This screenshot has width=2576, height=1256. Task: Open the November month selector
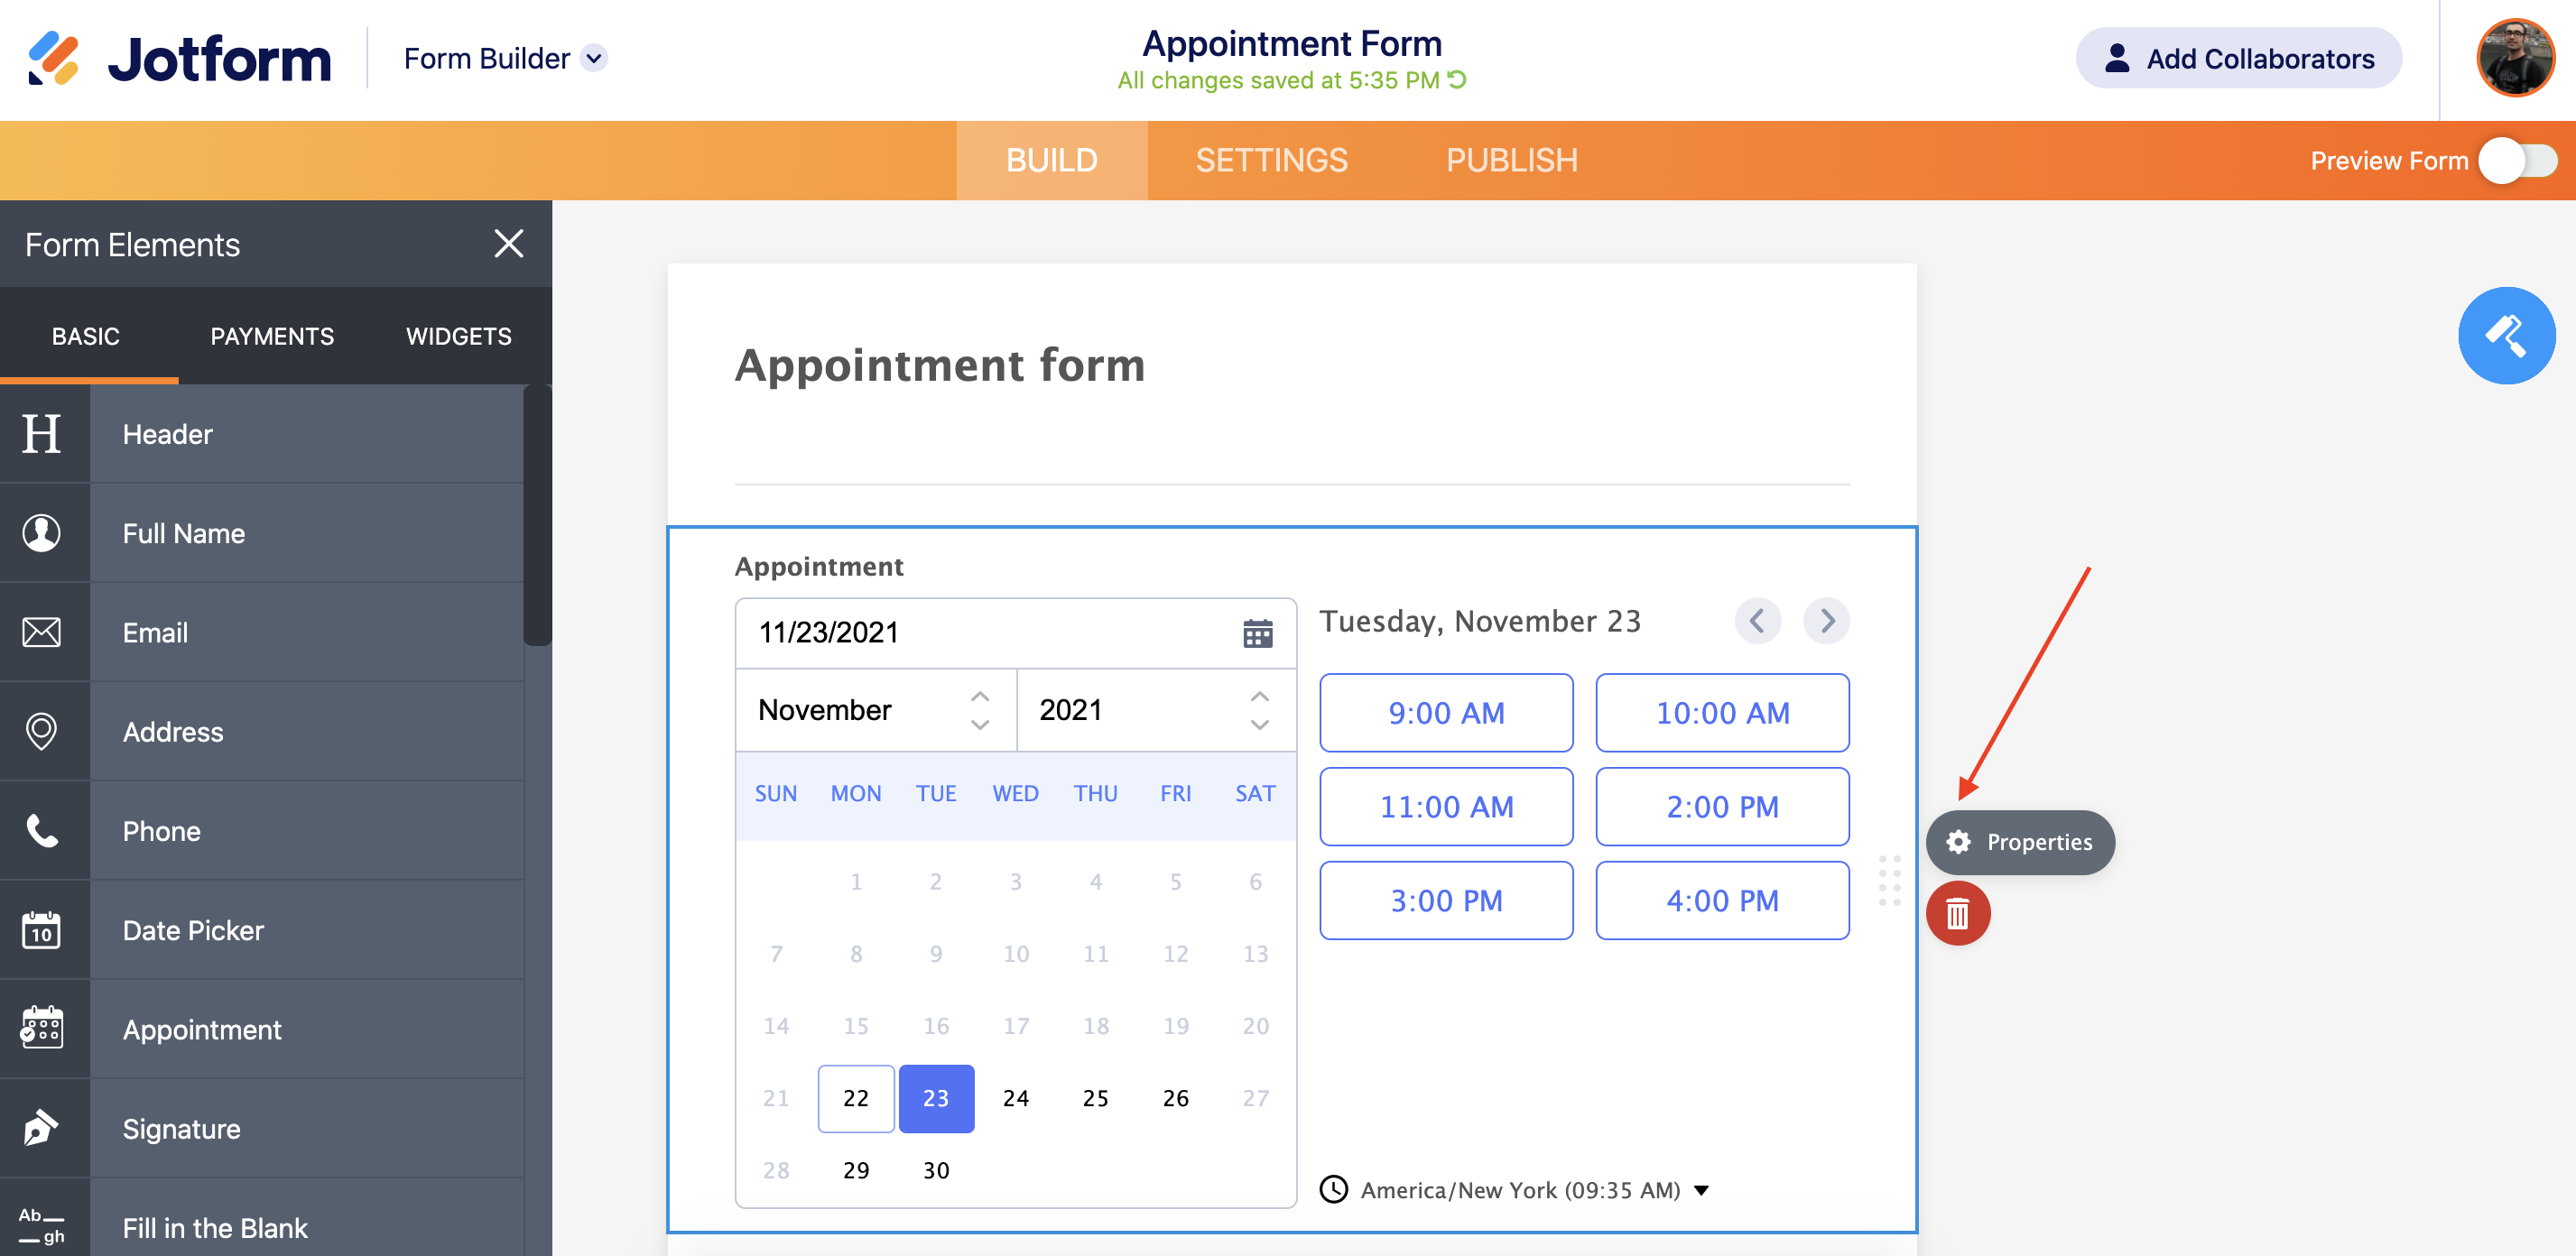coord(875,710)
